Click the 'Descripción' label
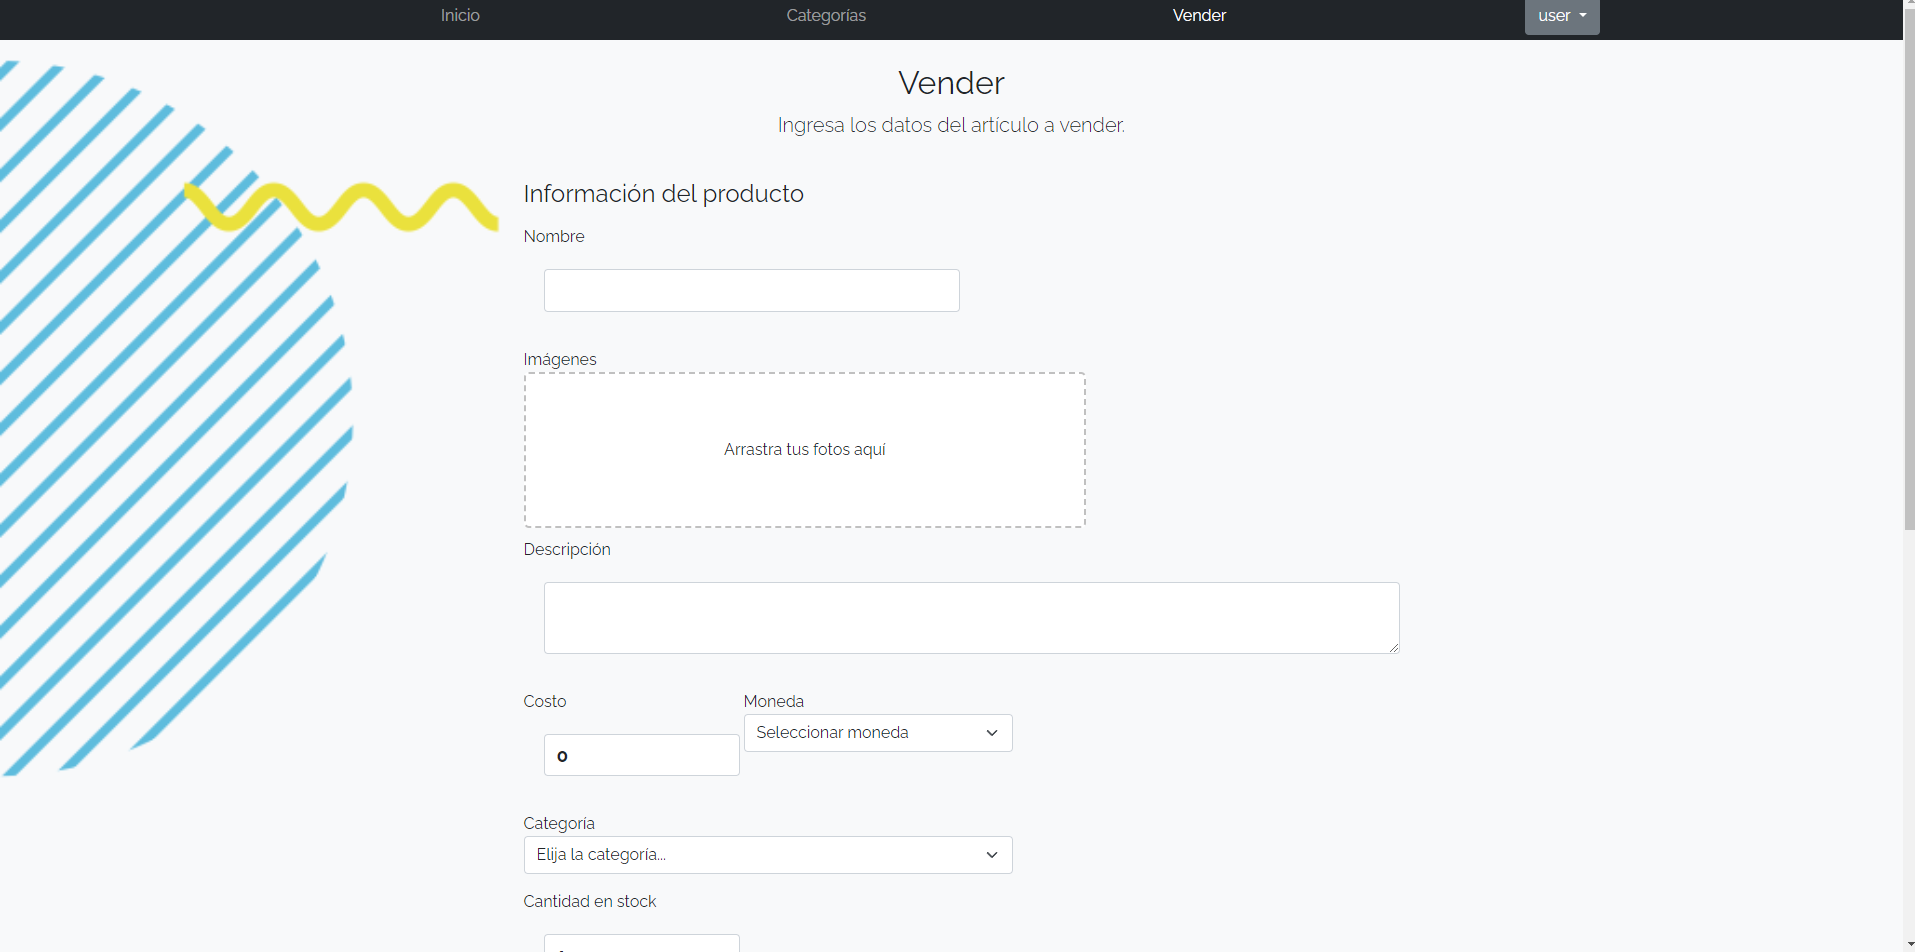 tap(567, 549)
